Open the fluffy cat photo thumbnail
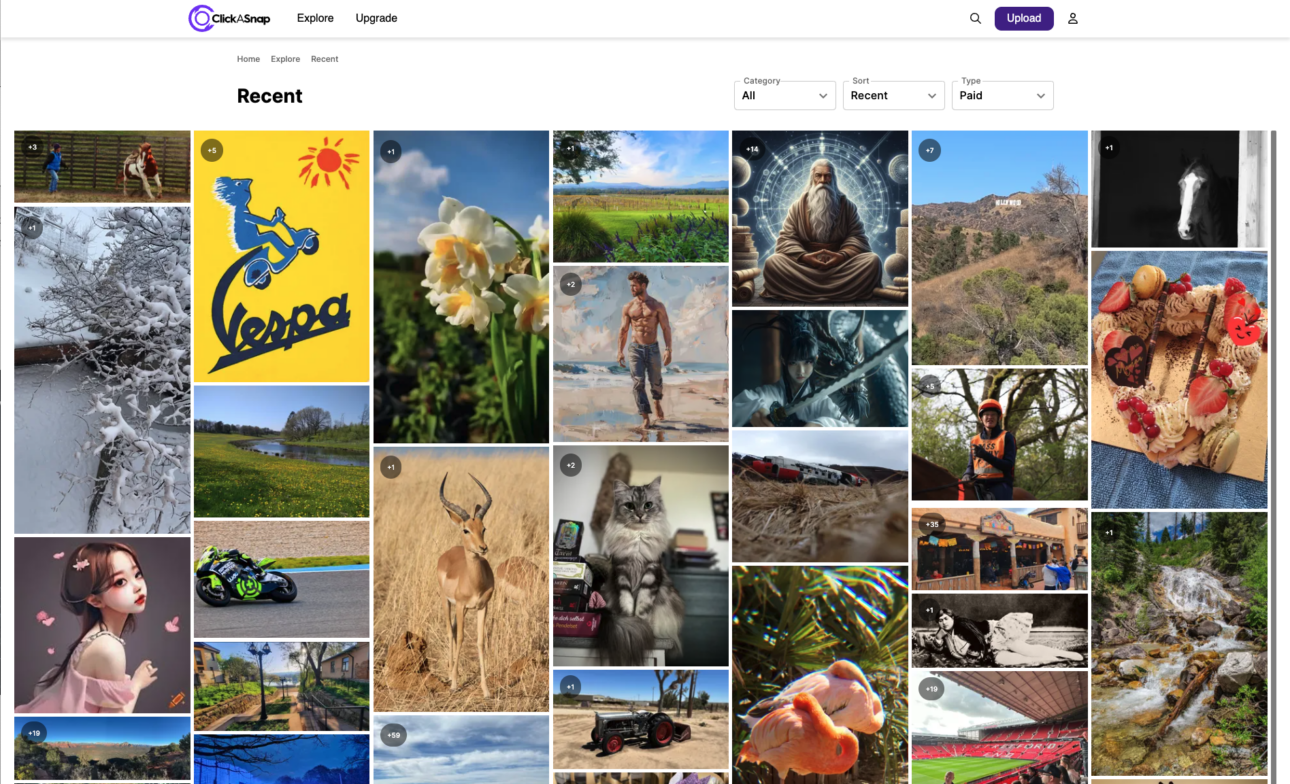 click(x=640, y=555)
